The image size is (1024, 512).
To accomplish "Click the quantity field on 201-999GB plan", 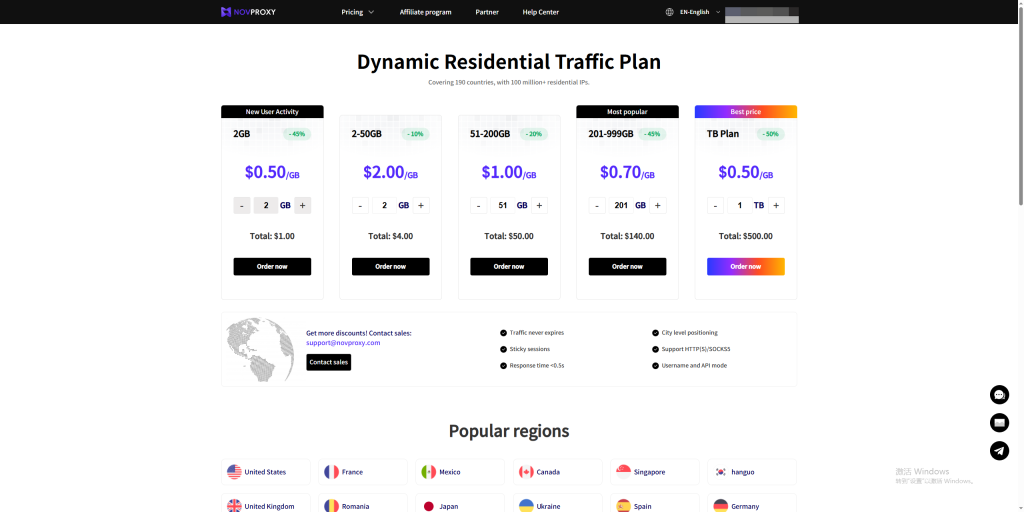I will 620,206.
